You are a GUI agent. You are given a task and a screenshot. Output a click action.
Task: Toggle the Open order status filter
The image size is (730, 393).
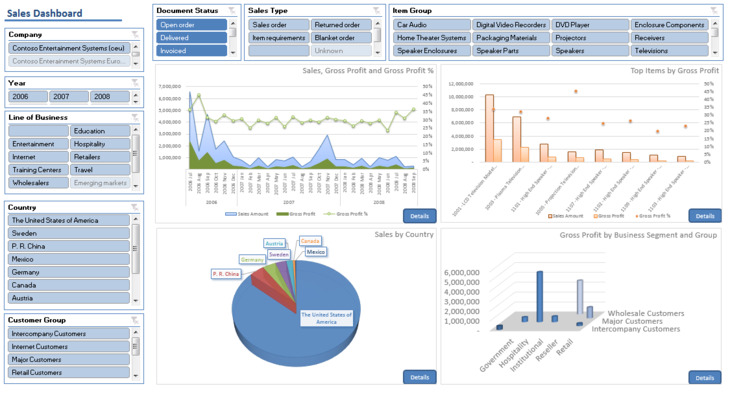[191, 25]
